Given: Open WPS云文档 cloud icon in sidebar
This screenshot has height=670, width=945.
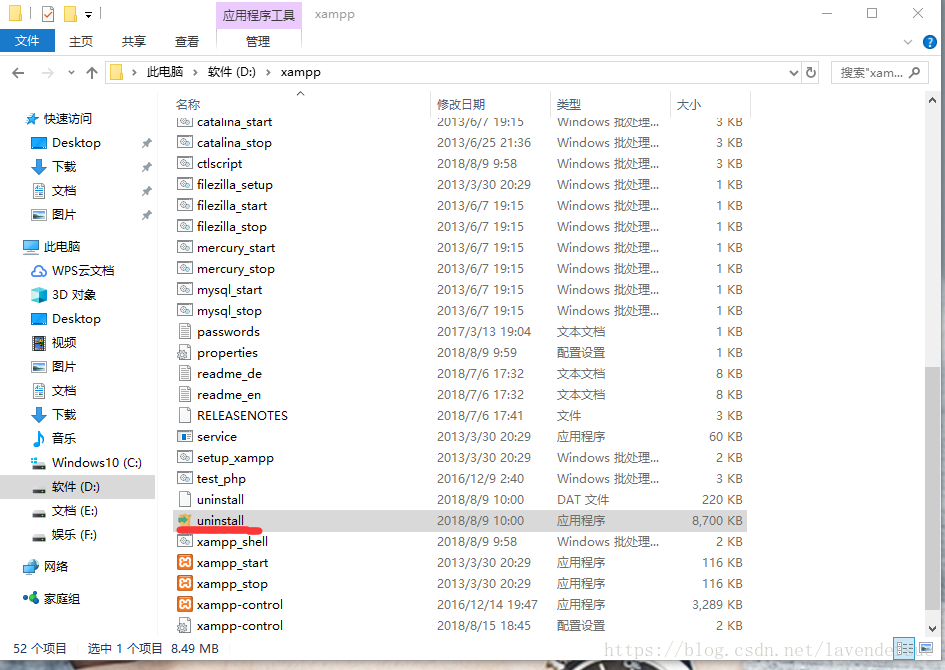Looking at the screenshot, I should point(39,271).
